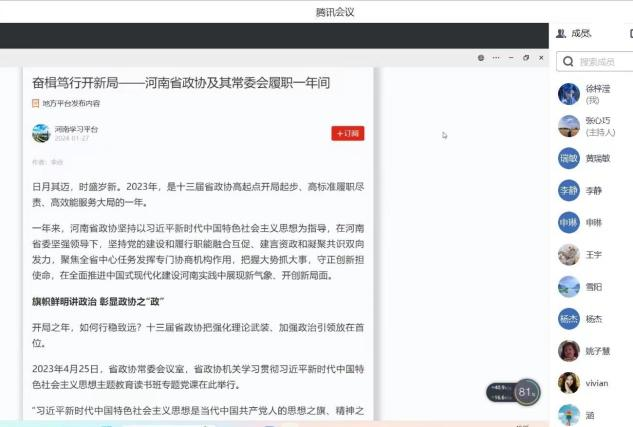
Task: Focus the 搜索成员 search field
Action: tap(602, 62)
